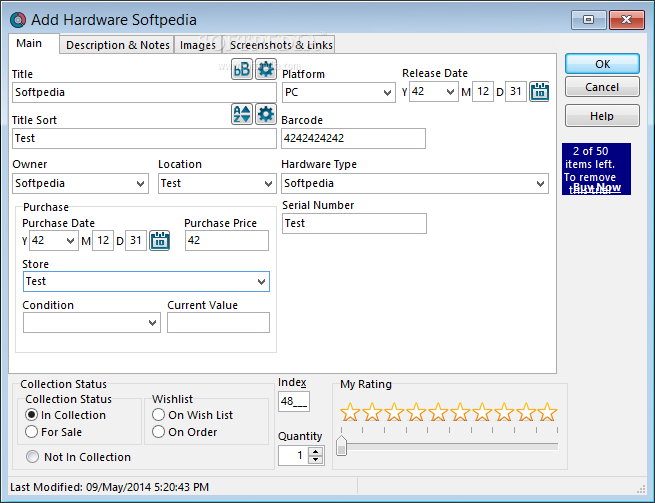Screen dimensions: 655x503
Task: Increase Quantity with up arrow
Action: point(316,452)
